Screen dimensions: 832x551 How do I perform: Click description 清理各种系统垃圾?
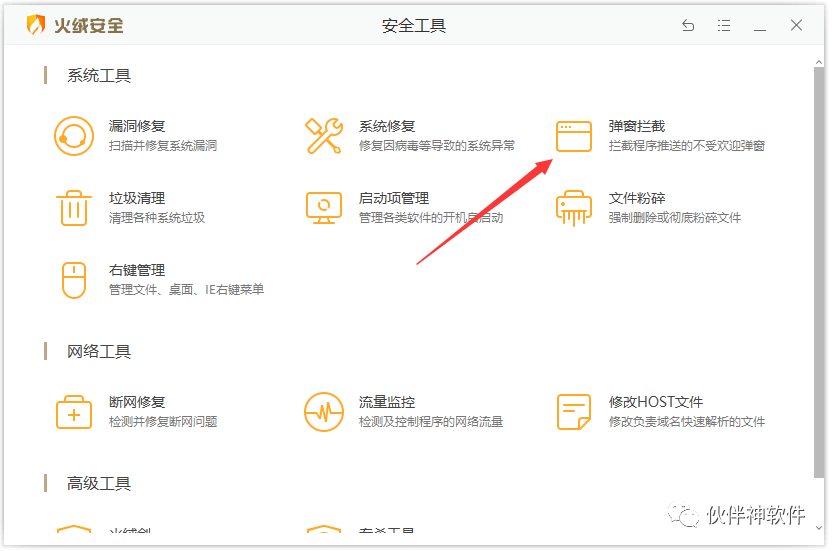[x=157, y=218]
